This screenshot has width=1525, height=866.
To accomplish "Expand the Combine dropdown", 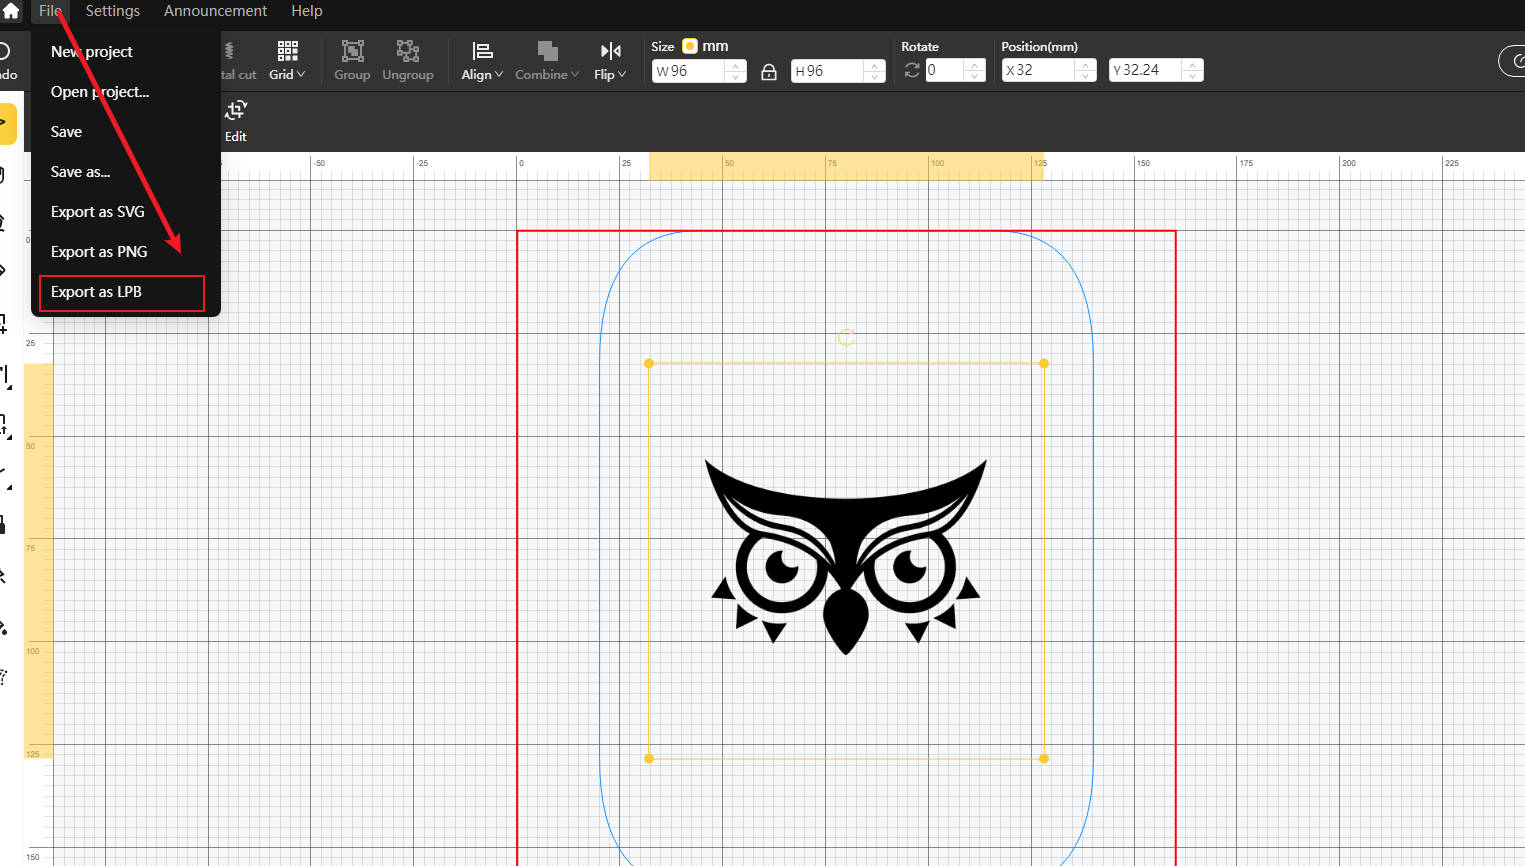I will pyautogui.click(x=547, y=61).
